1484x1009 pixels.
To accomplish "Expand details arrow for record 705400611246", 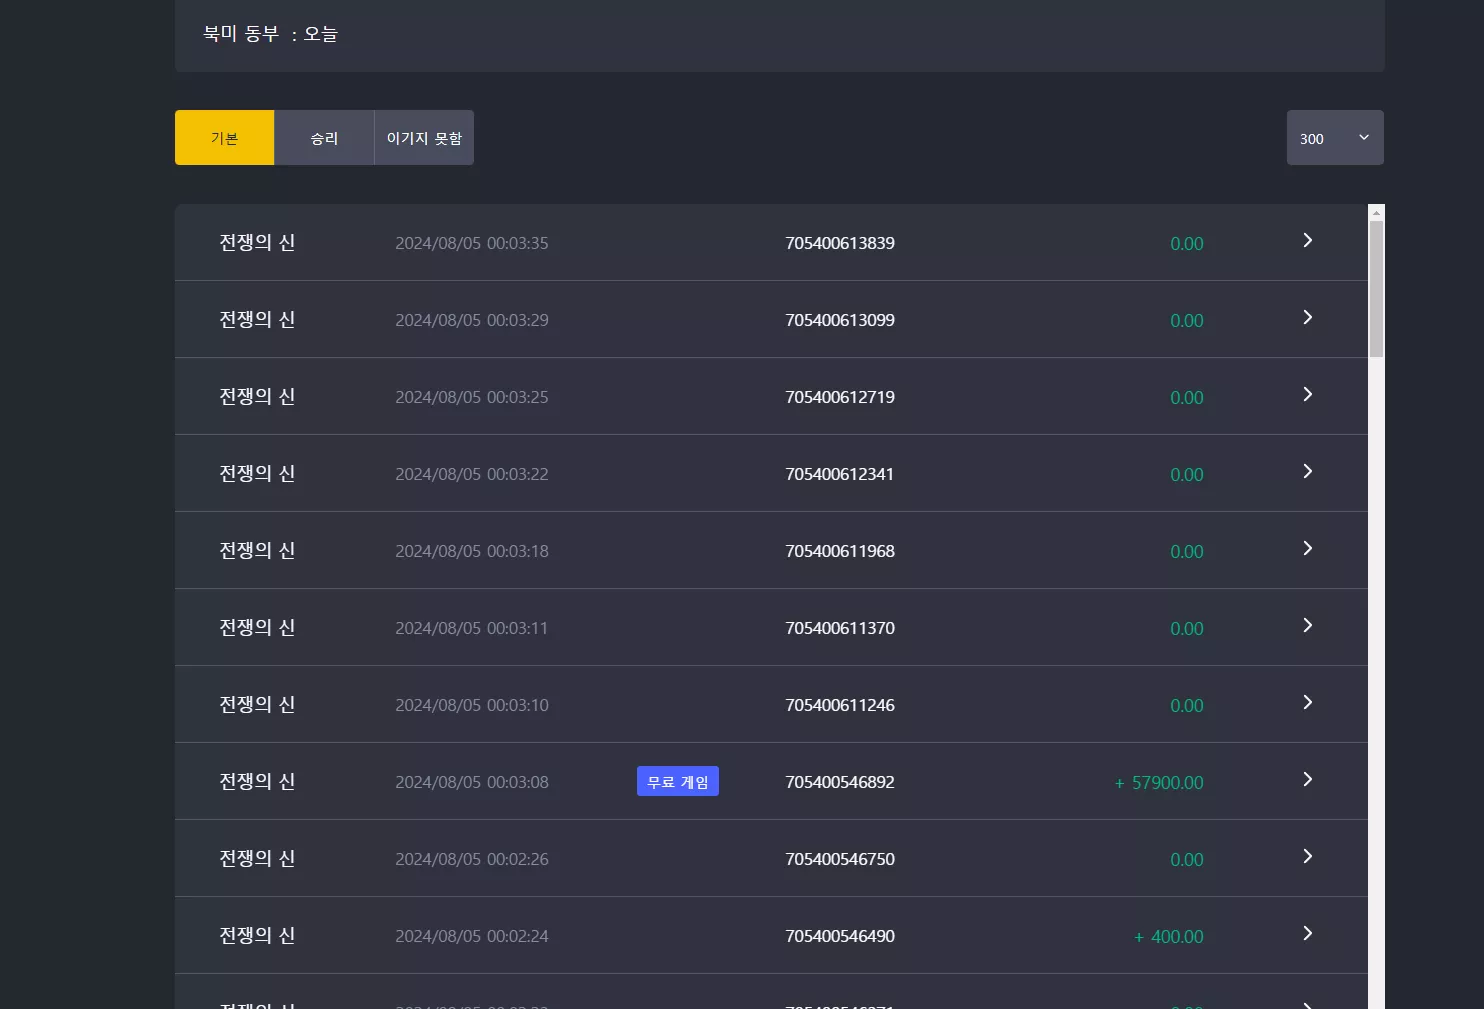I will pyautogui.click(x=1307, y=702).
